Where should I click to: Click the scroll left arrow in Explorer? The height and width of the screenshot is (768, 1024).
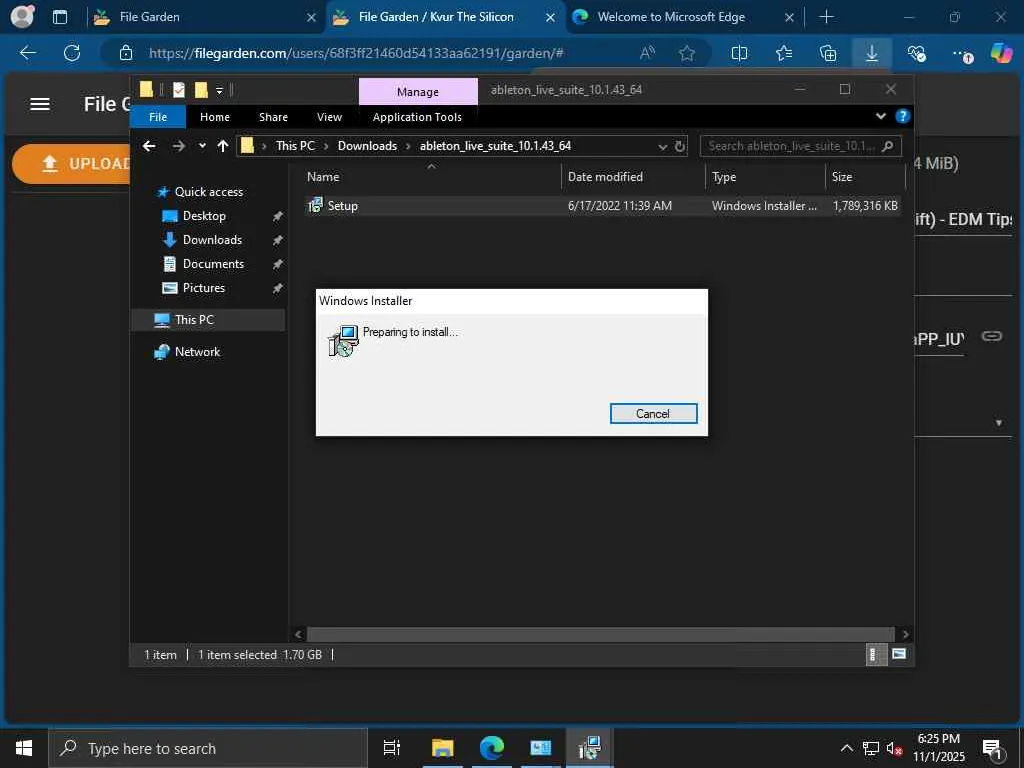tap(298, 634)
